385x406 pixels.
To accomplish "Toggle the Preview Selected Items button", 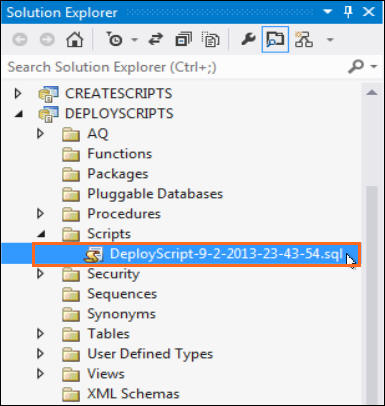I will (275, 40).
